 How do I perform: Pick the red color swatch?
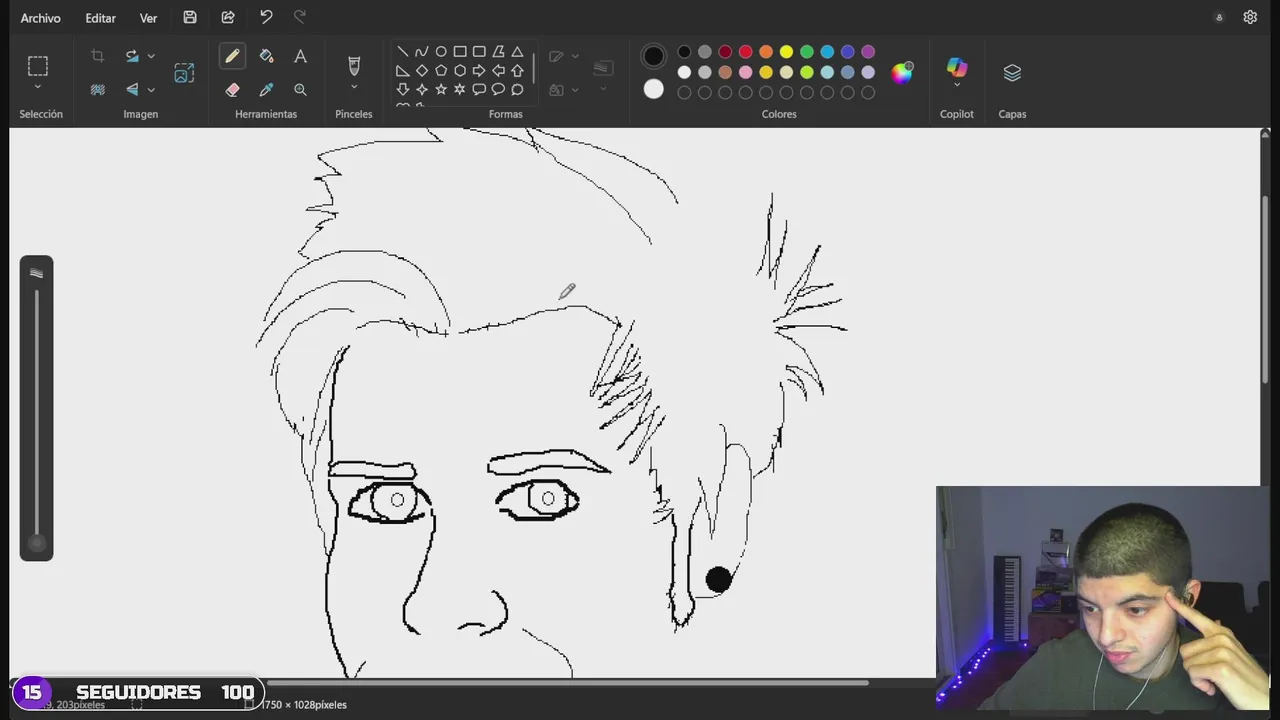pos(745,52)
